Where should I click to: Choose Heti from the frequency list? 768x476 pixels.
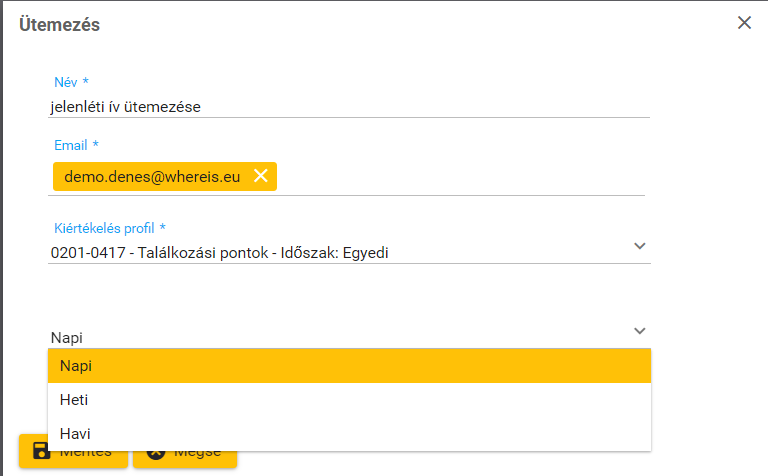coord(349,400)
